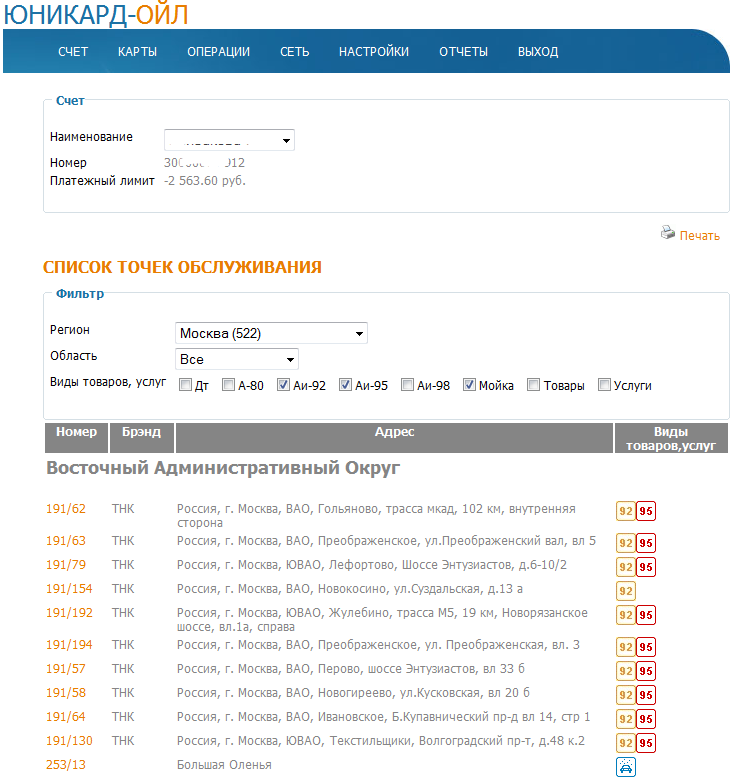Click the printer icon next to Печать

coord(668,233)
